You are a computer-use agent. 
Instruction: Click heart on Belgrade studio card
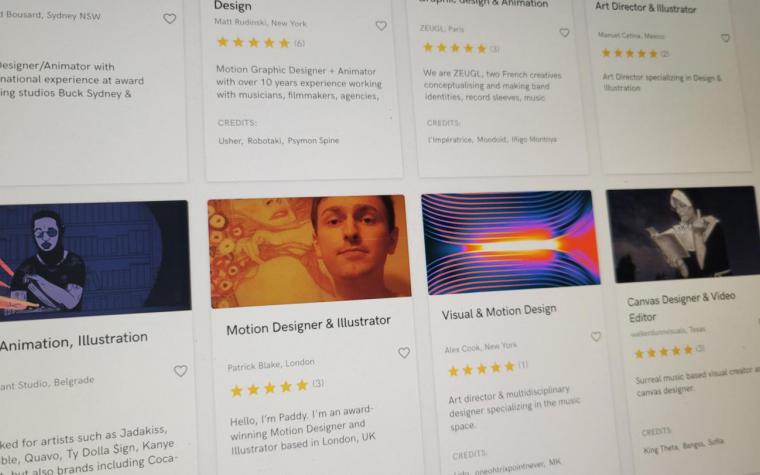point(180,371)
